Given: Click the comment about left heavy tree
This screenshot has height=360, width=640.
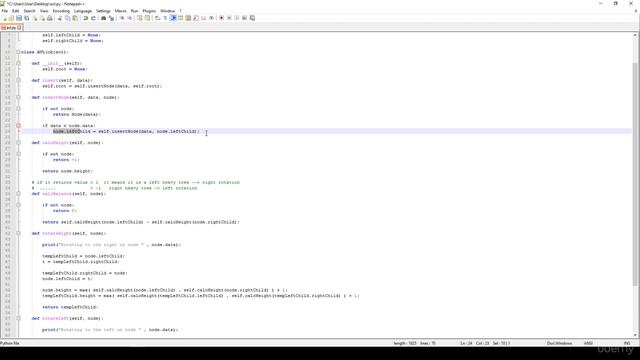Looking at the screenshot, I should tap(136, 182).
